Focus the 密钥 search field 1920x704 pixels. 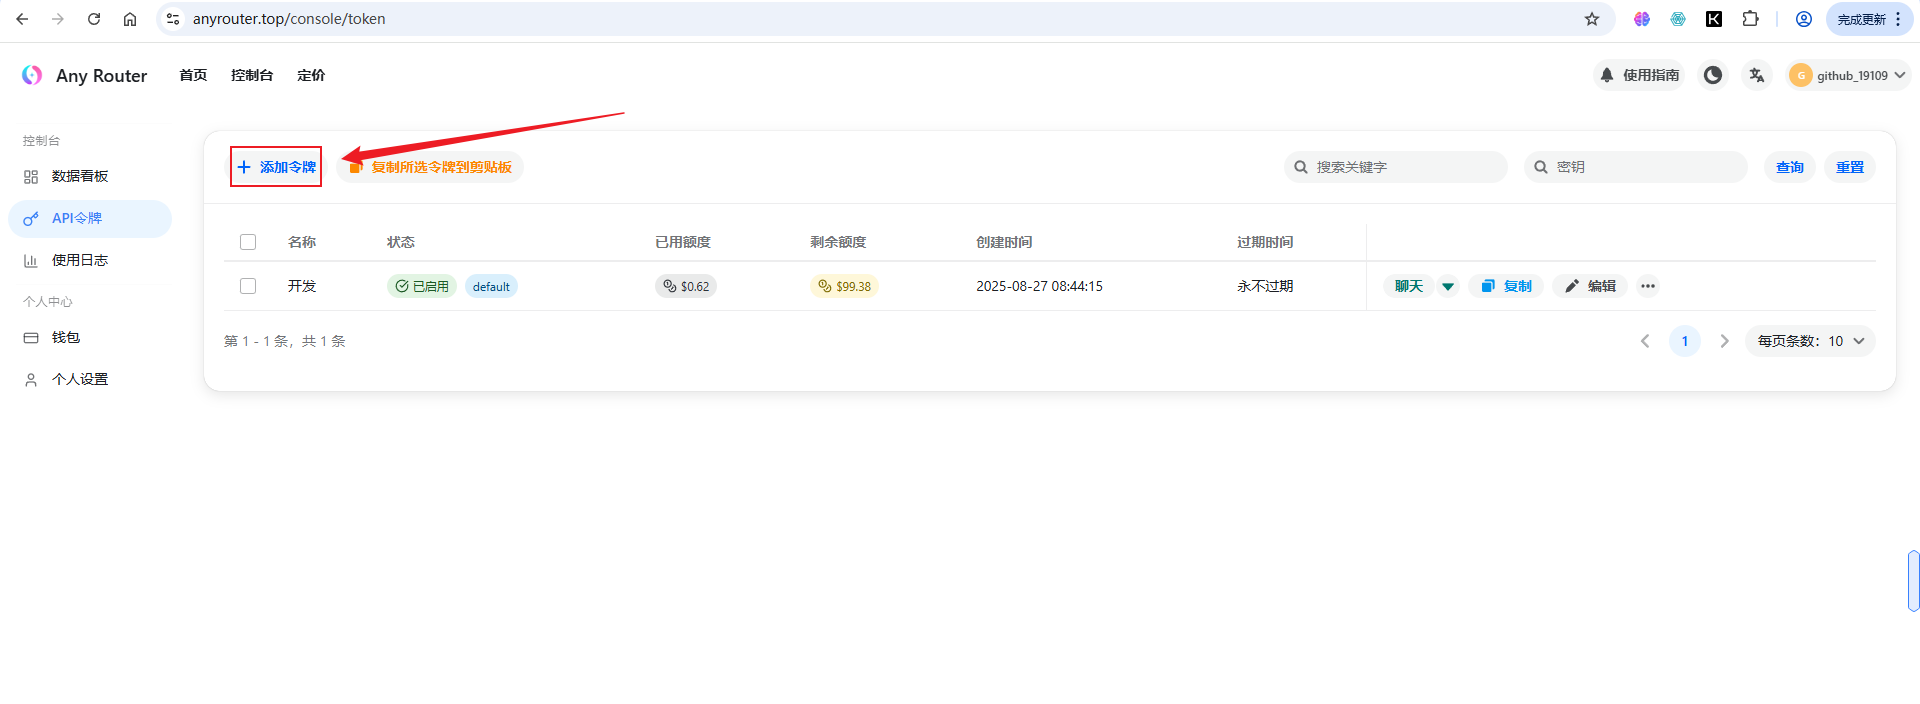[1636, 167]
